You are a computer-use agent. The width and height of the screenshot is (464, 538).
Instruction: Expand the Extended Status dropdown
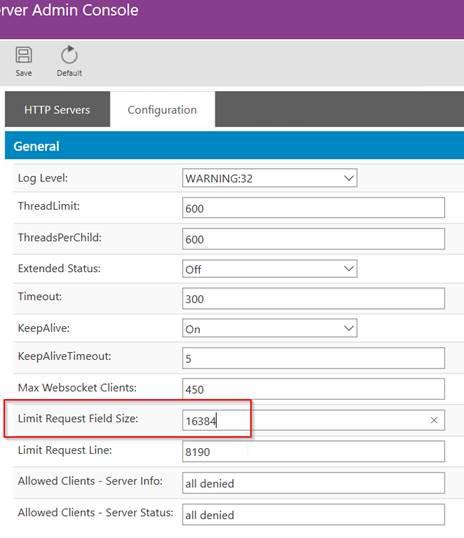pyautogui.click(x=270, y=269)
